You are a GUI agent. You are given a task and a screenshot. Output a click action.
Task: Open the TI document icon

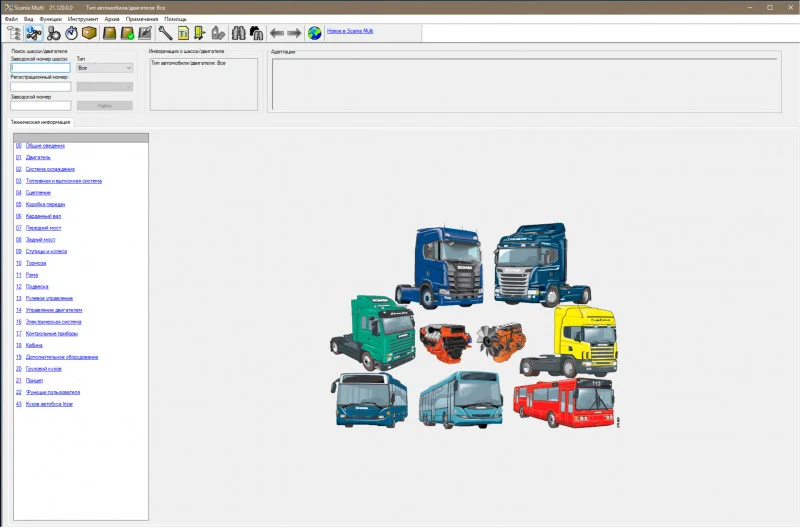pyautogui.click(x=183, y=34)
